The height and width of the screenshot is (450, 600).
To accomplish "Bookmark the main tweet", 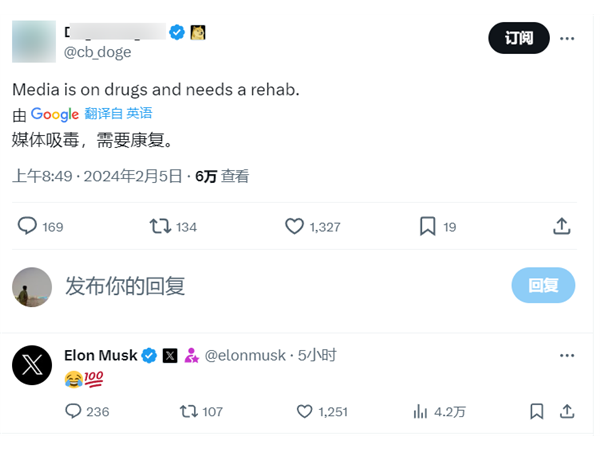I will point(427,226).
